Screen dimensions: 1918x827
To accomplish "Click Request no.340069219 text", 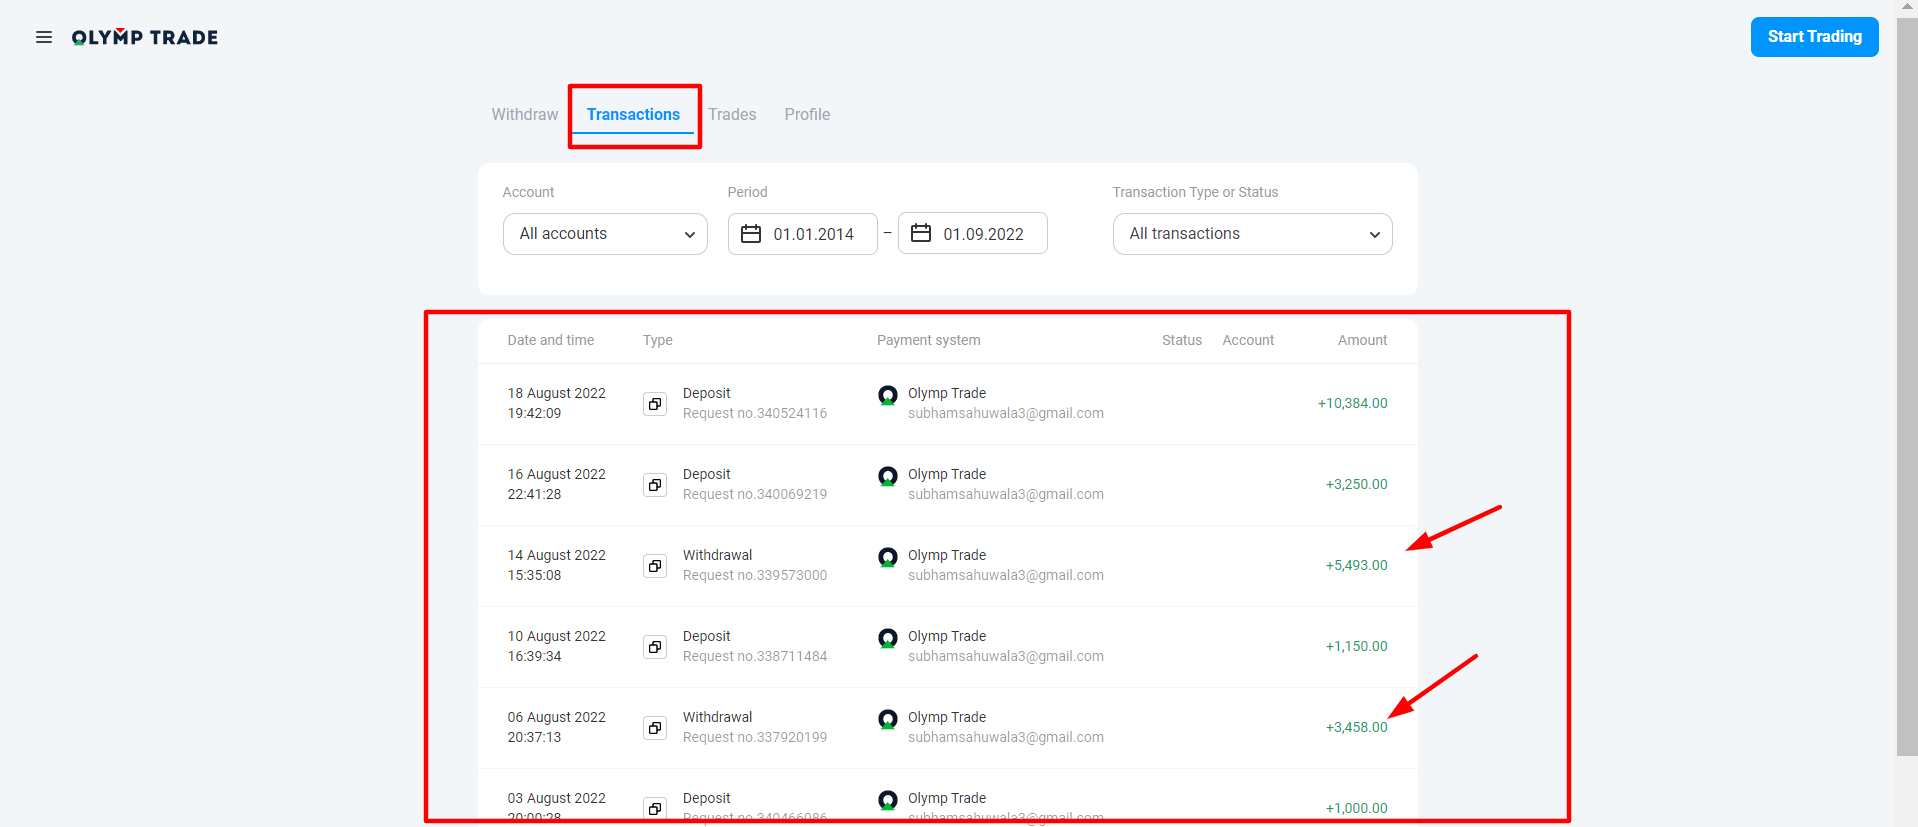I will pyautogui.click(x=755, y=494).
